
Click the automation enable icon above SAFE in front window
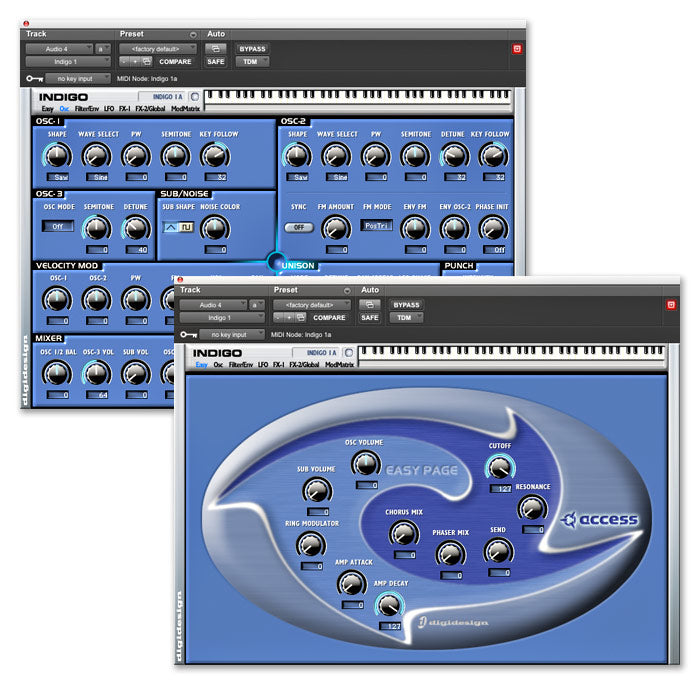click(x=369, y=304)
